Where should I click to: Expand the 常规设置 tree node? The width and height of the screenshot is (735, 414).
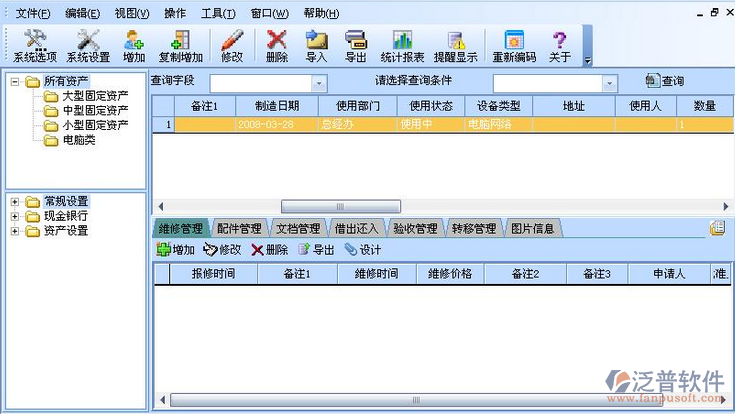(15, 202)
